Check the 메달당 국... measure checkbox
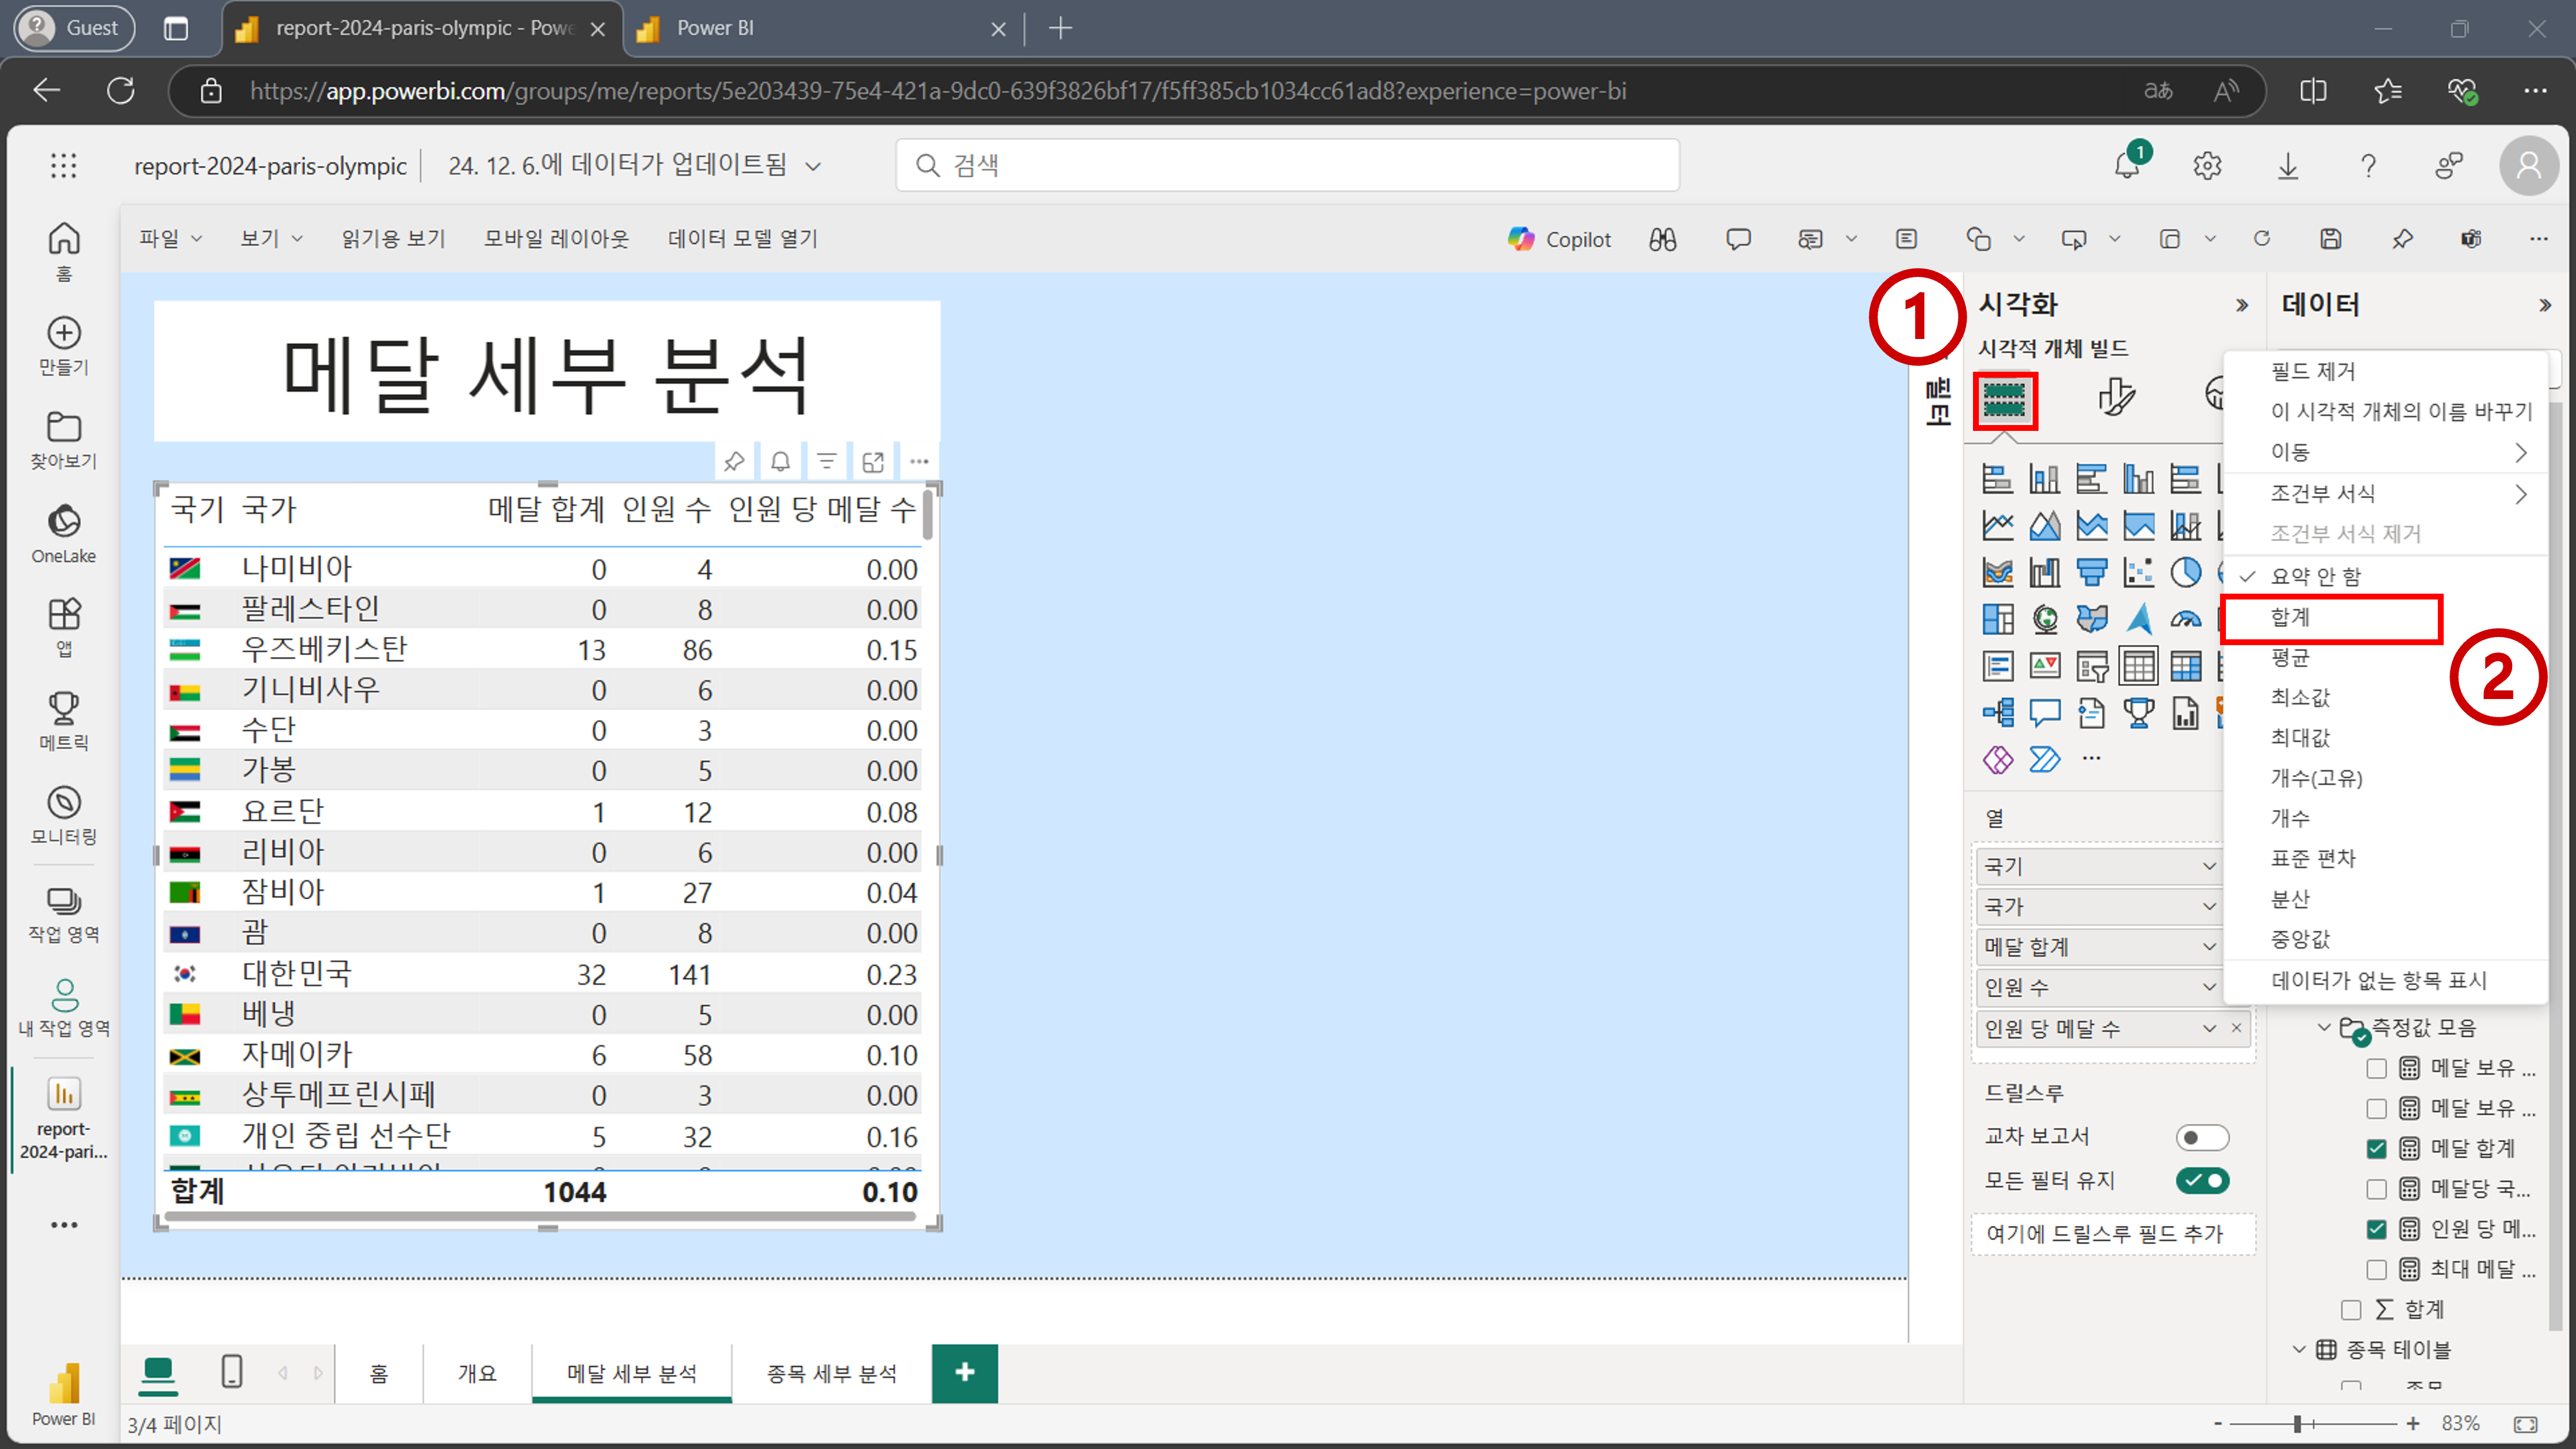The height and width of the screenshot is (1449, 2576). point(2376,1189)
